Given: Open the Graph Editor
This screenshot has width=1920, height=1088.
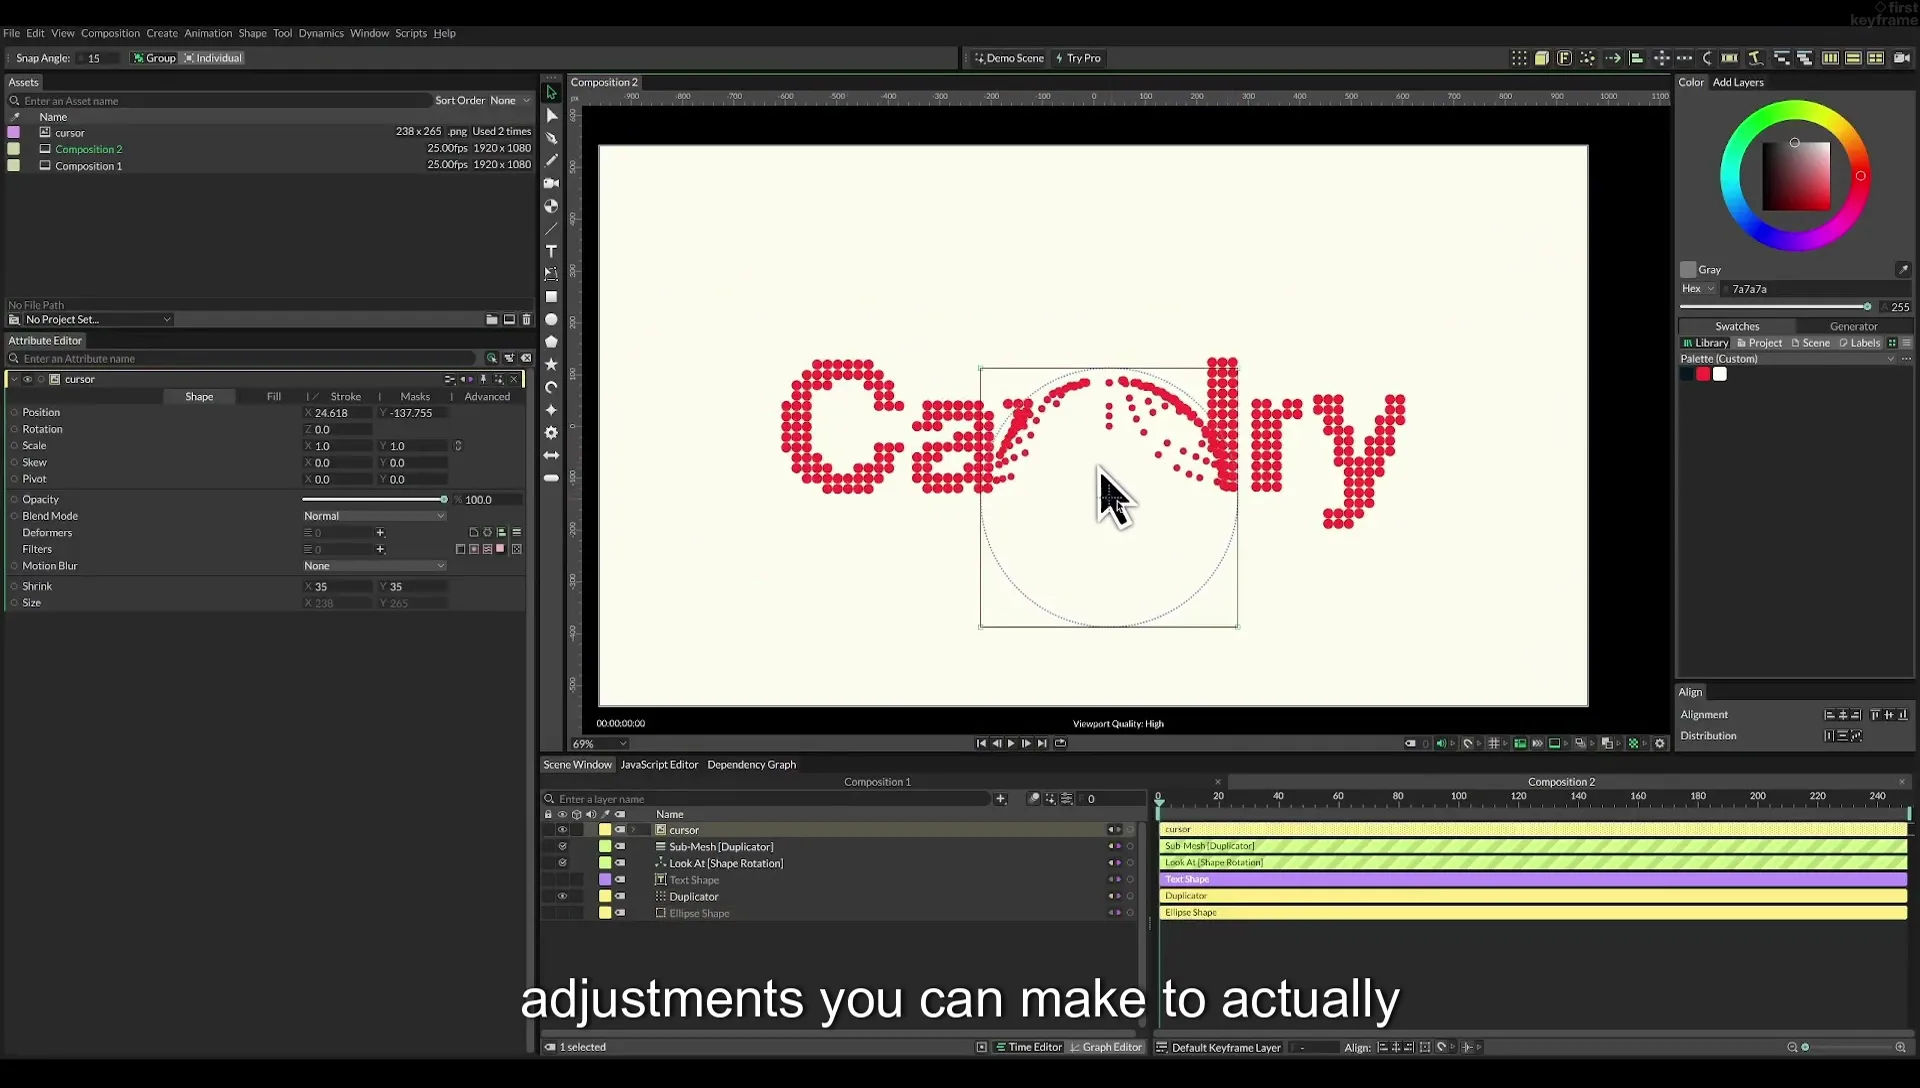Looking at the screenshot, I should click(1105, 1048).
